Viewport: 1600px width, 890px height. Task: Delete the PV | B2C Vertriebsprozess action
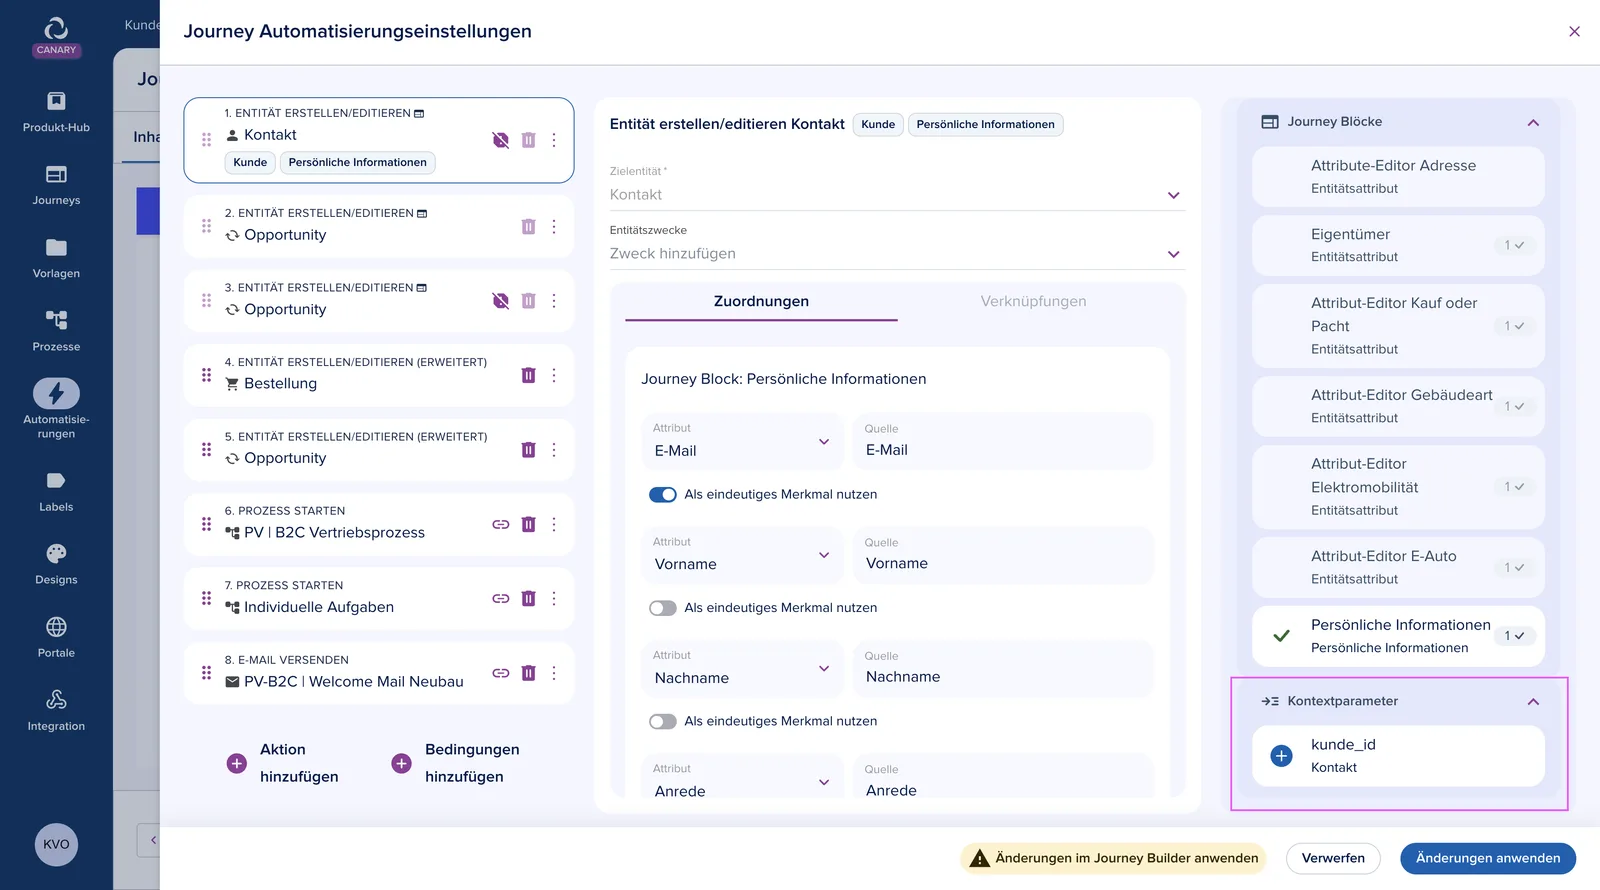(x=528, y=524)
